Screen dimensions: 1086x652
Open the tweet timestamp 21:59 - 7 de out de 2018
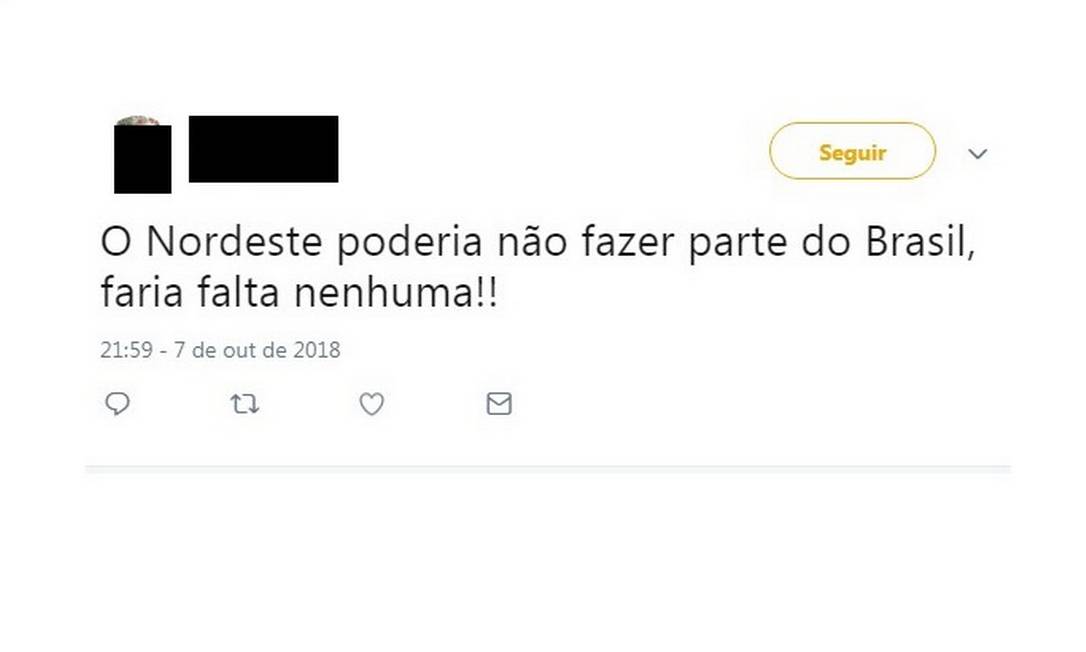click(x=220, y=351)
